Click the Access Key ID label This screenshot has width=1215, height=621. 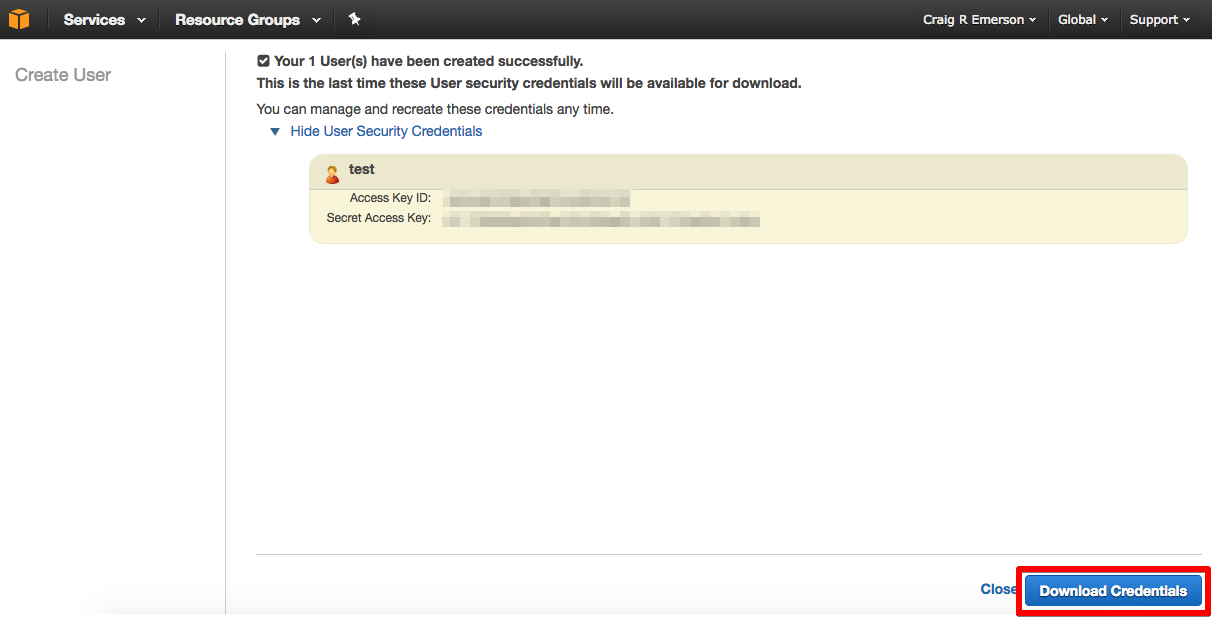[x=390, y=198]
